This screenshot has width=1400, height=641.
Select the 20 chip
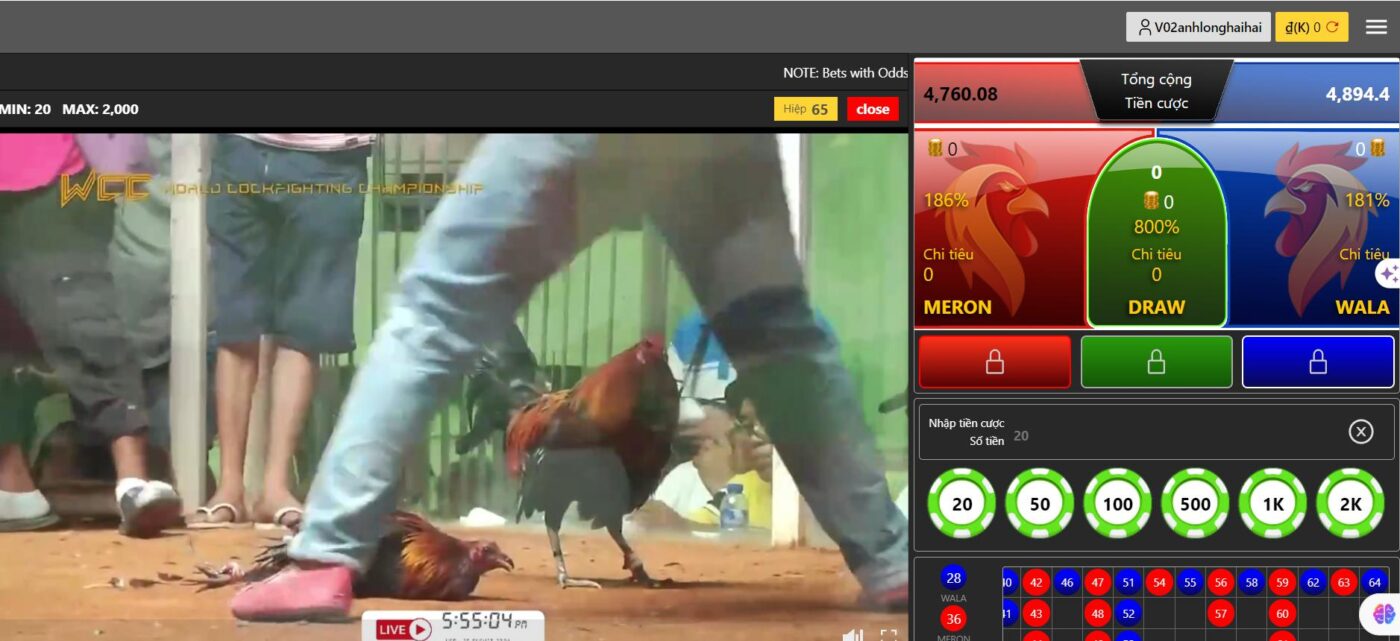click(962, 504)
